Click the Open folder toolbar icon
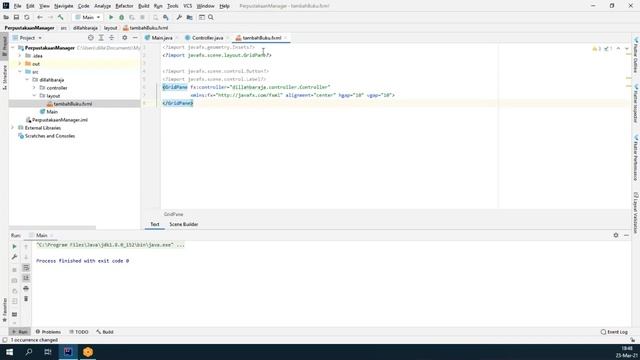 pyautogui.click(x=6, y=17)
